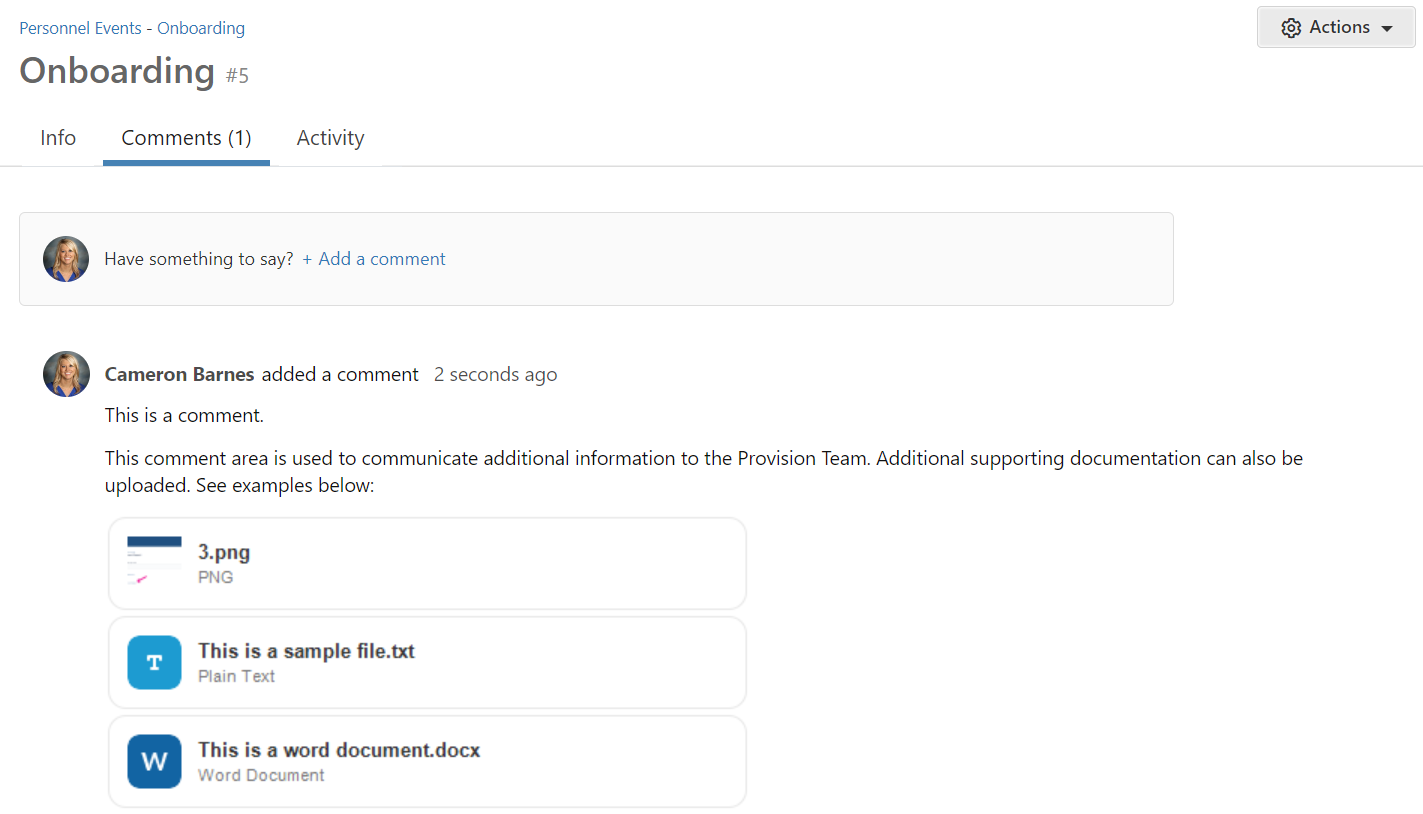Click the gear icon in the Actions button
Viewport: 1423px width, 814px height.
click(x=1291, y=28)
